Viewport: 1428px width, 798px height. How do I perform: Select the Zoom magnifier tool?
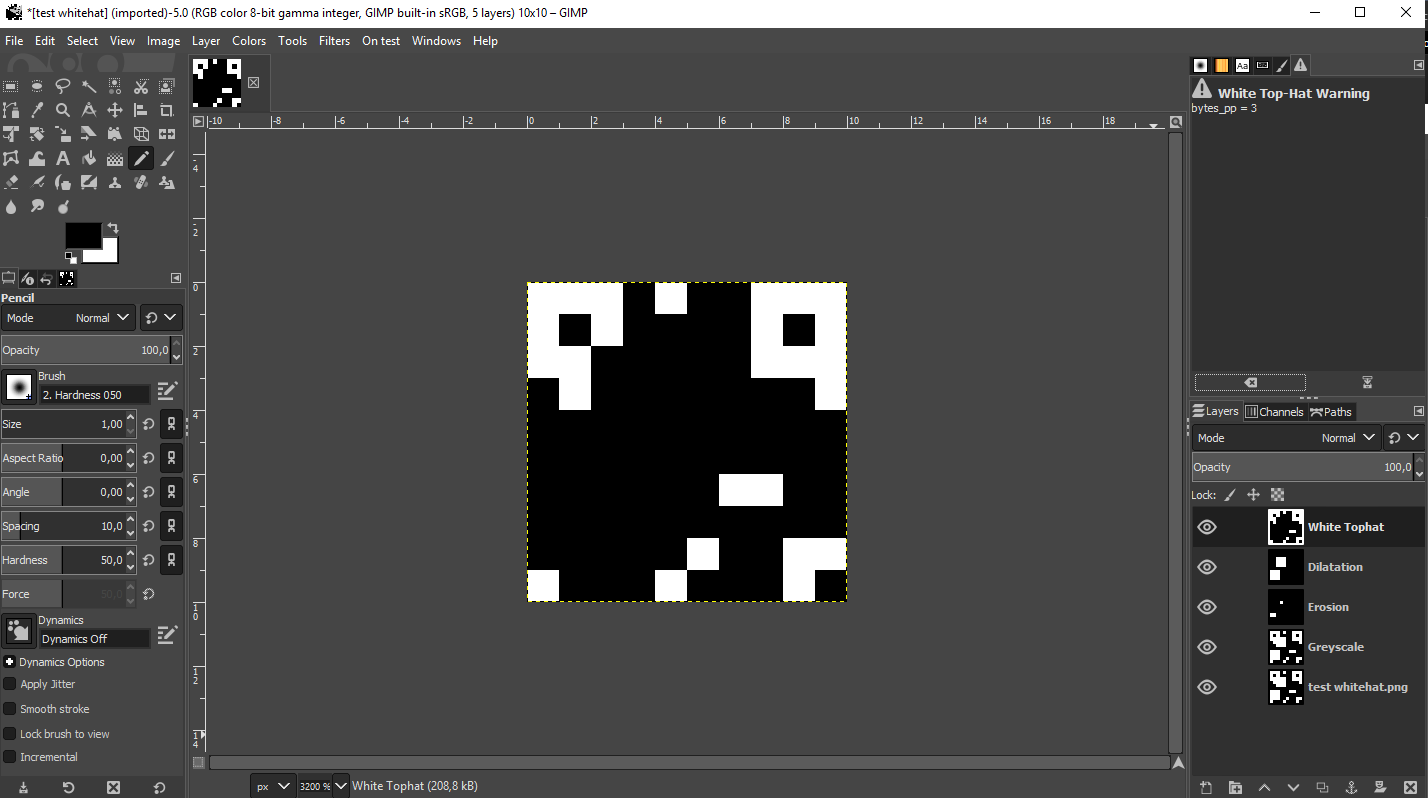[x=63, y=110]
